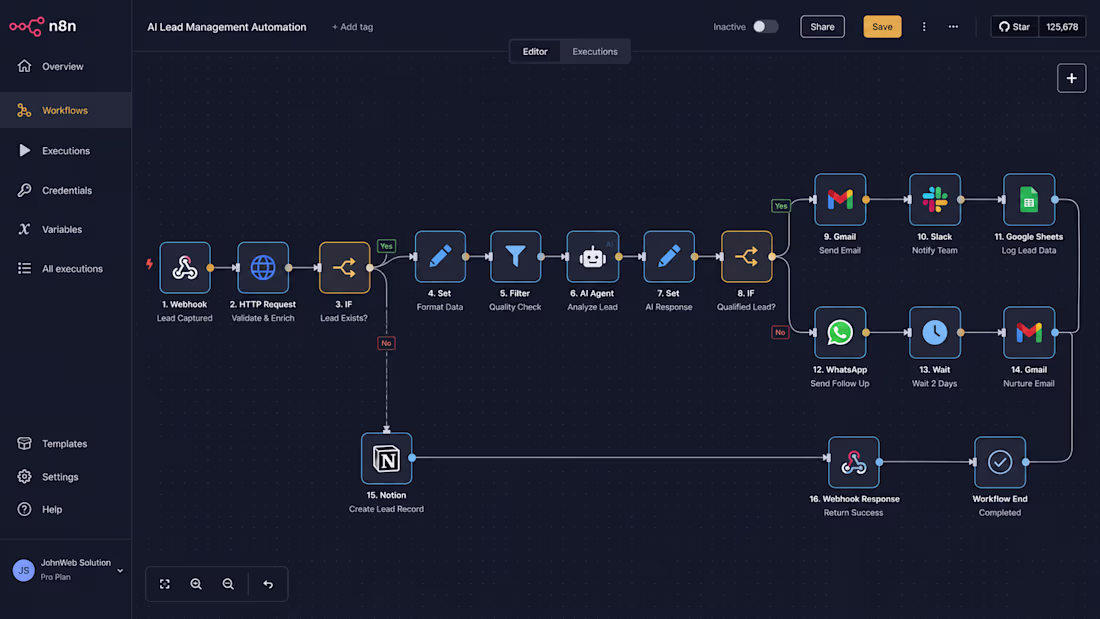Select the Slack Notify Team node
The width and height of the screenshot is (1100, 619).
[934, 199]
